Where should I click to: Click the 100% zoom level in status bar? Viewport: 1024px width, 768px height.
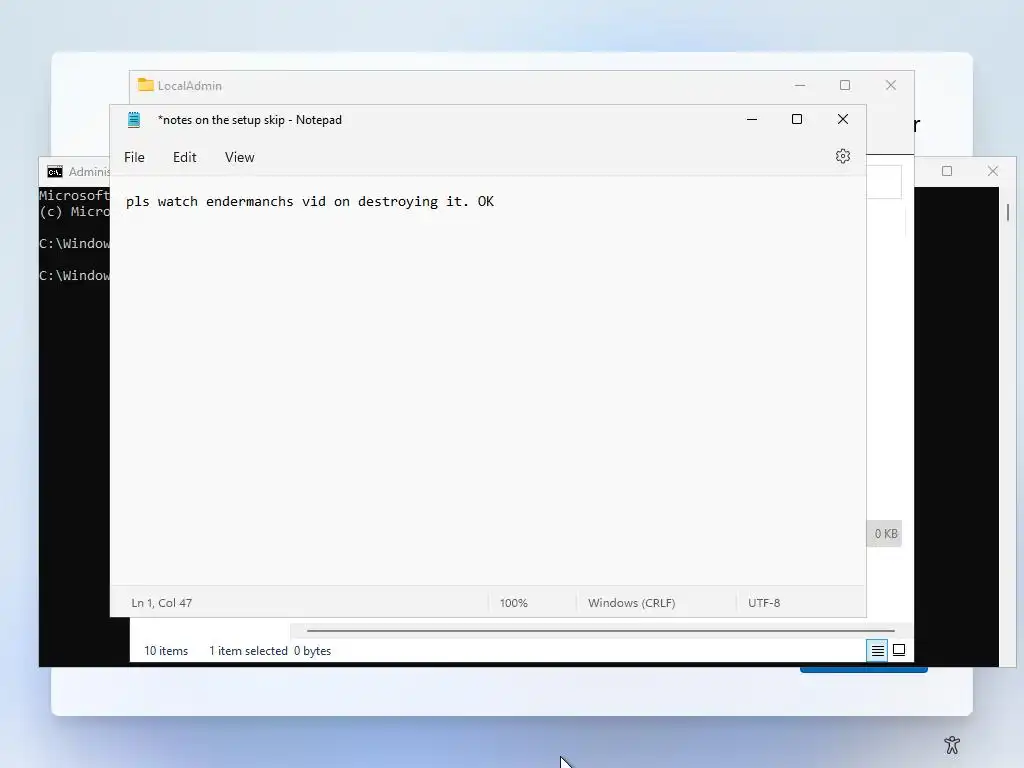[x=513, y=603]
